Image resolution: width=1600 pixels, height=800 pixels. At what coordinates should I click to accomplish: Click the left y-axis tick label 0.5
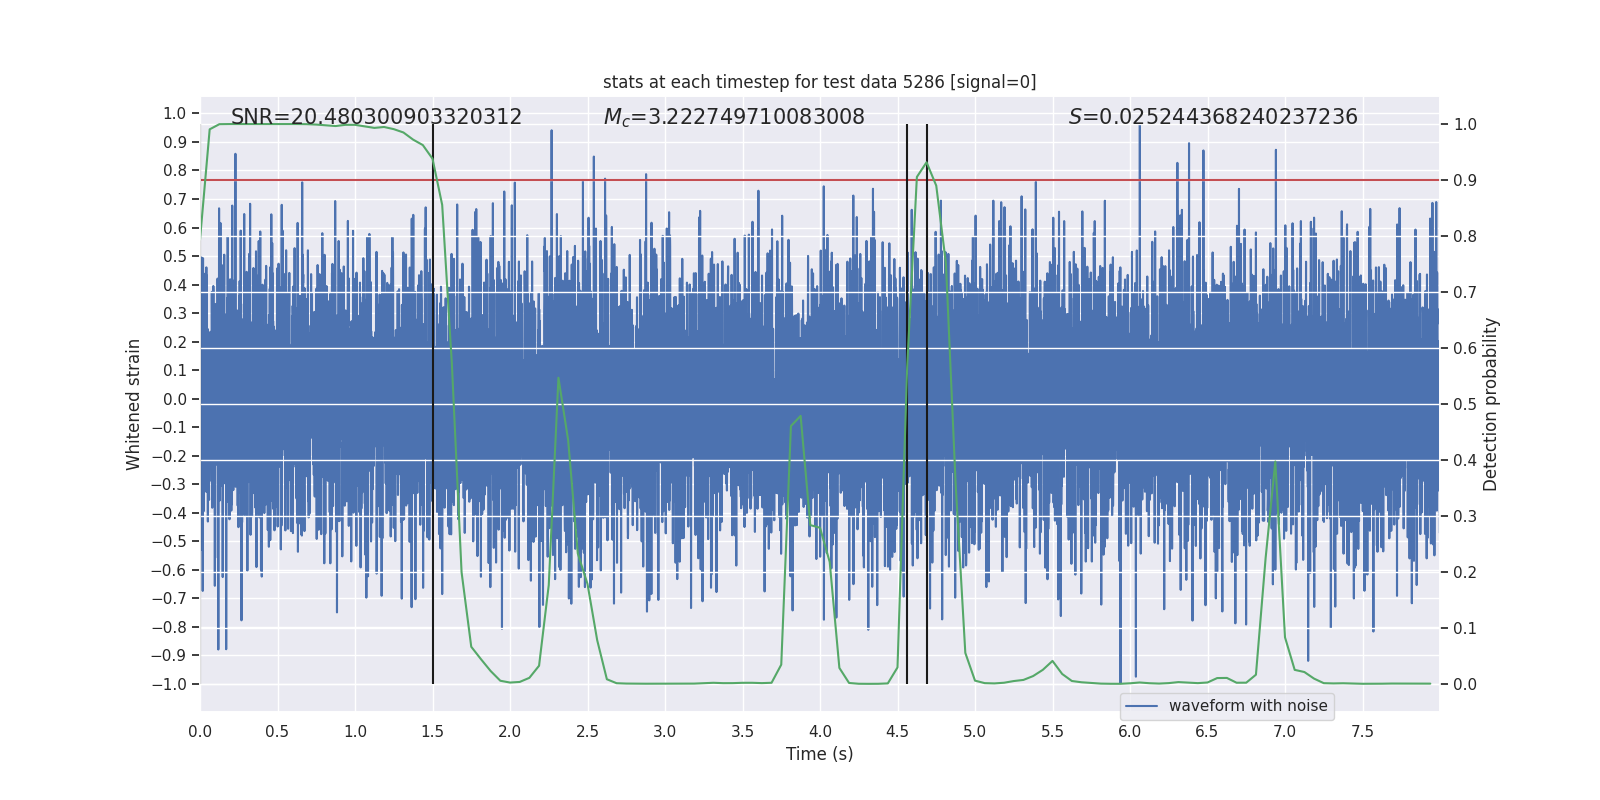point(175,256)
